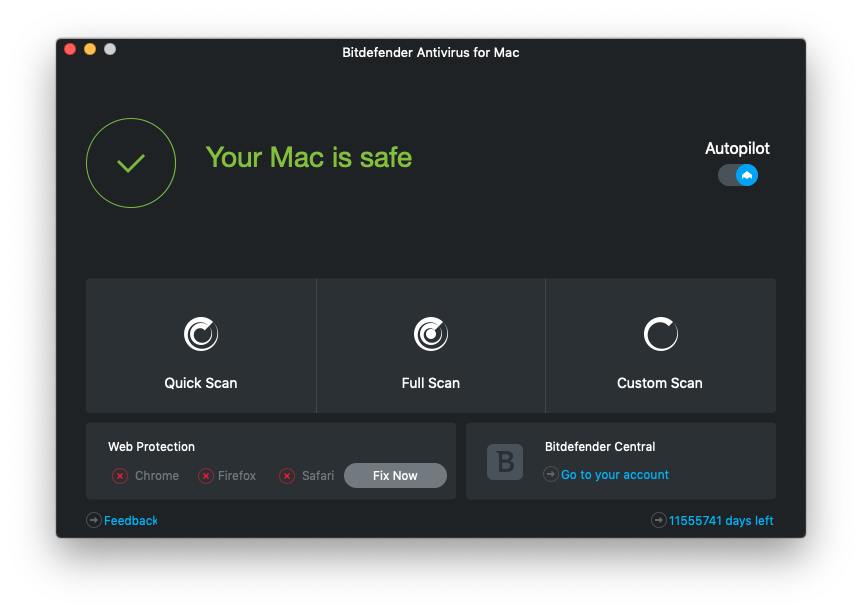This screenshot has height=612, width=862.
Task: Click the Safari browser label
Action: coord(318,476)
